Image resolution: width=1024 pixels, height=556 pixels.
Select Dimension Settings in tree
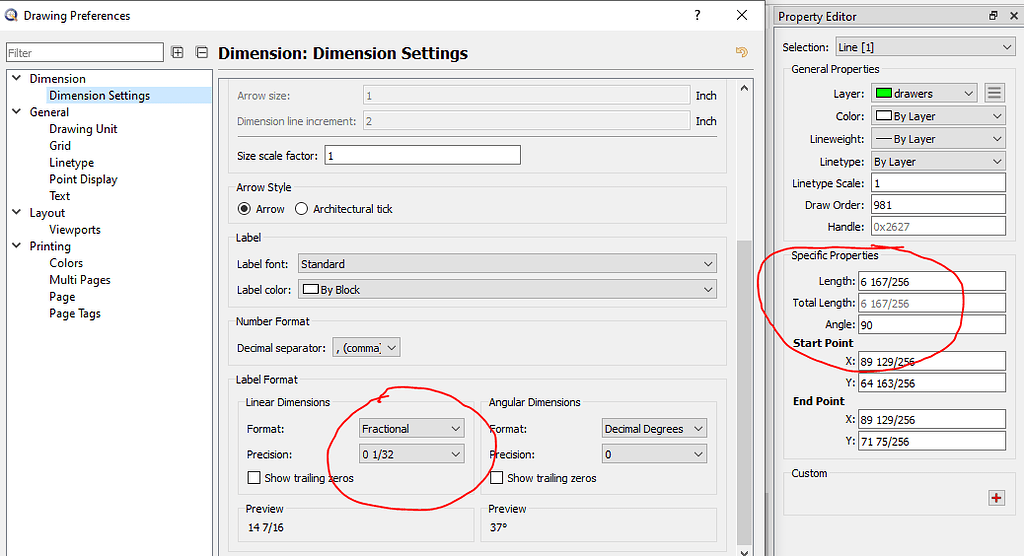99,95
